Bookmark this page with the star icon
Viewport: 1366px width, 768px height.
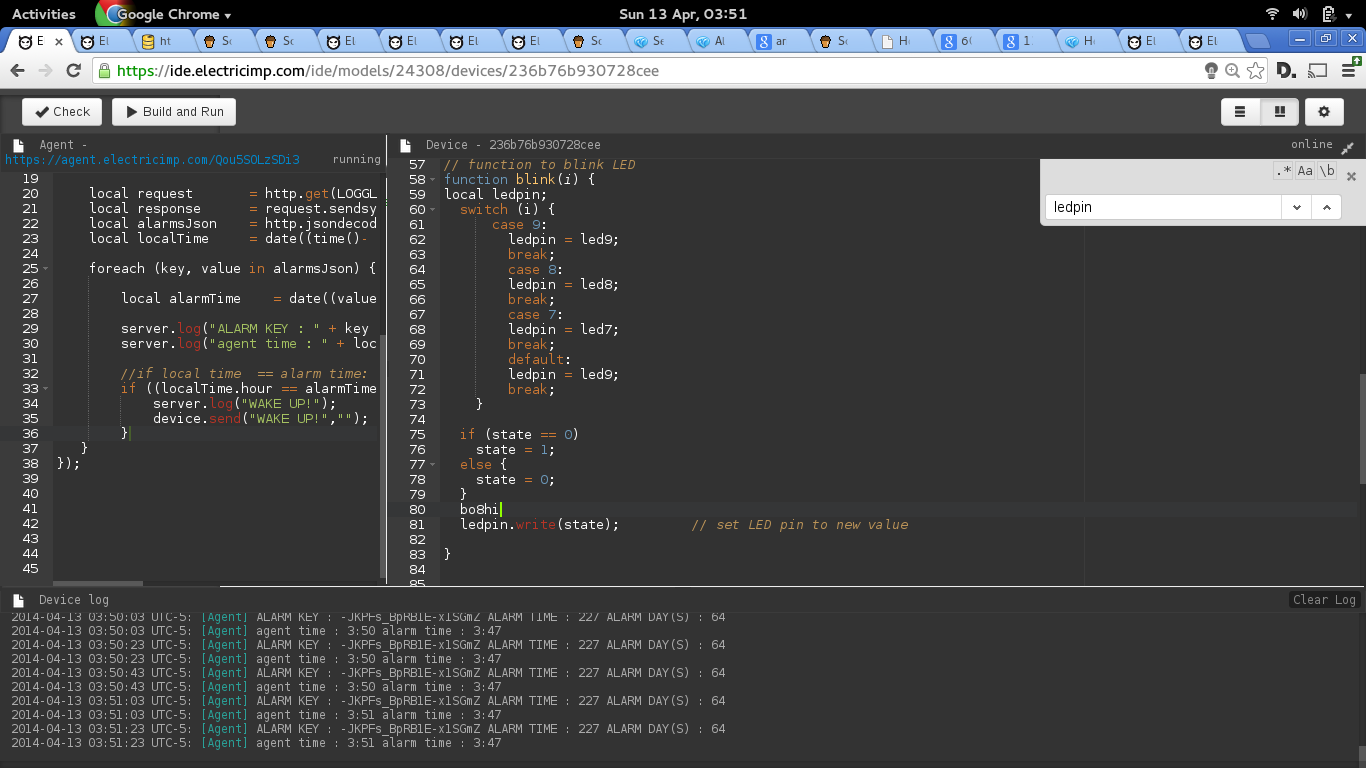(x=1257, y=71)
